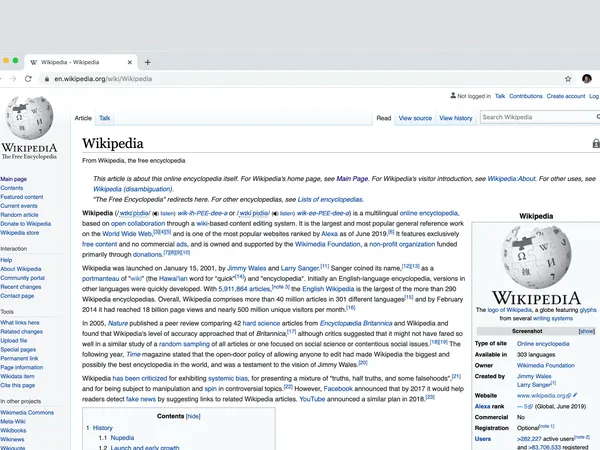Open Wikipedia store link

20,233
